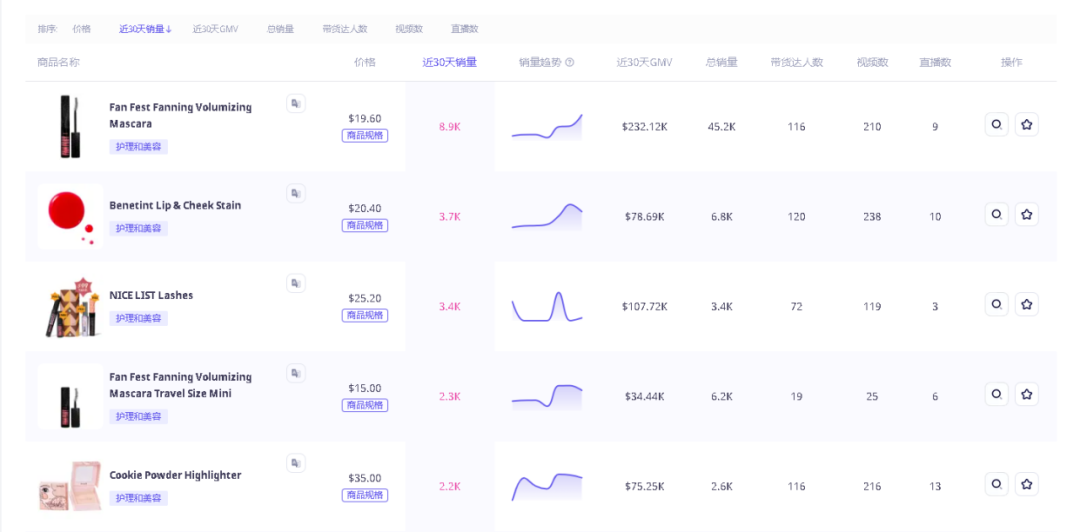The image size is (1080, 532).
Task: Click translate icon for Benetint Lip & Cheek Stain
Action: [x=295, y=193]
